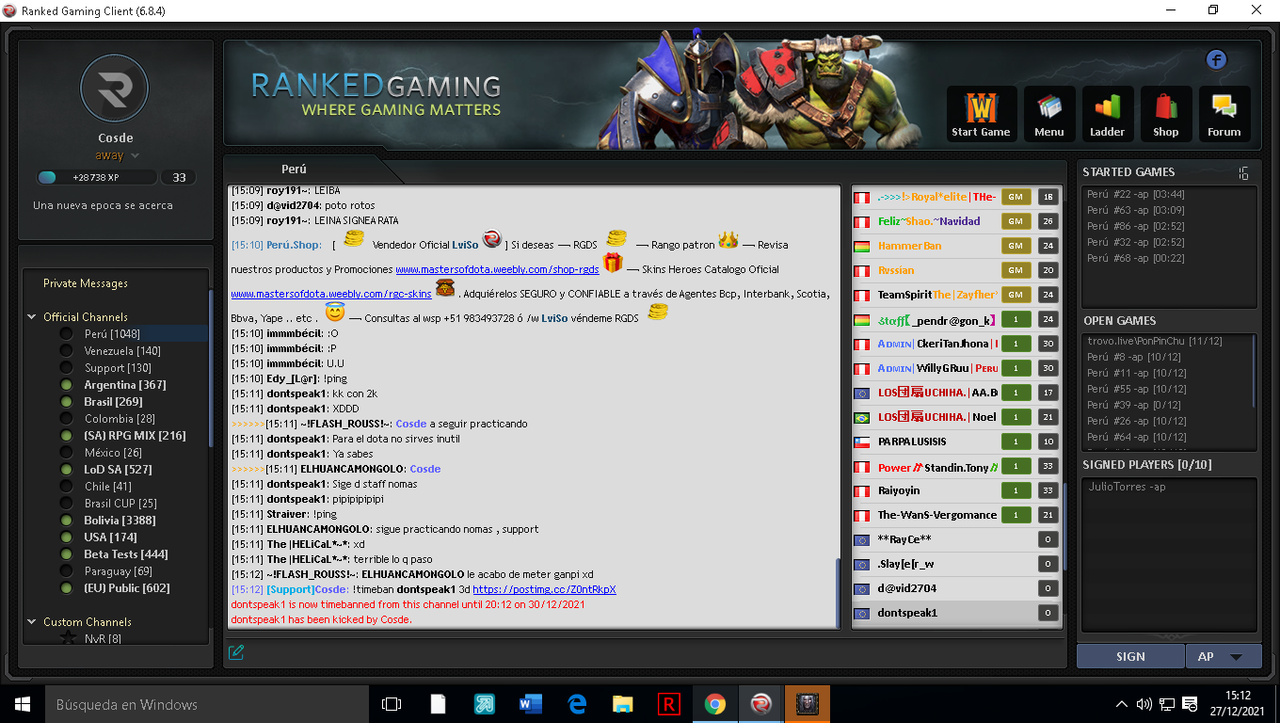Visit the Facebook page icon
1280x723 pixels.
[1216, 60]
